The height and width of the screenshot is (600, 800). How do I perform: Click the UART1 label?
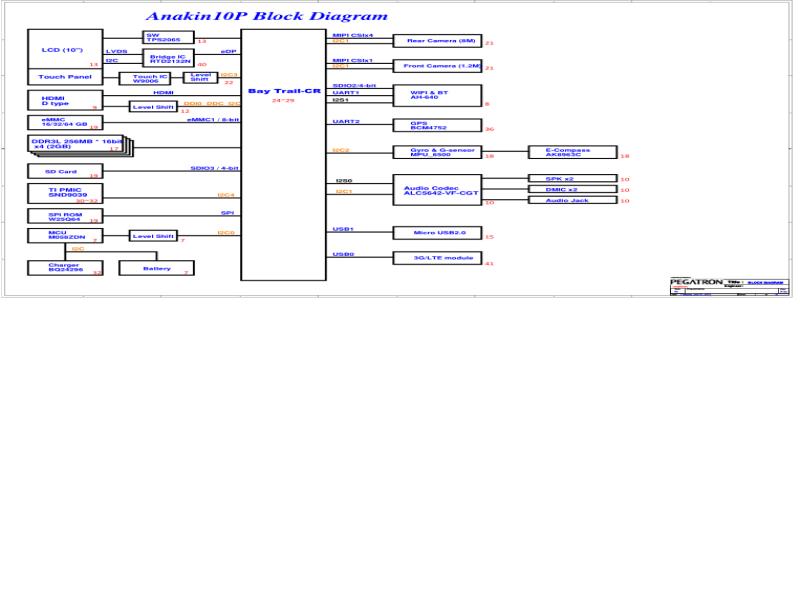(345, 93)
